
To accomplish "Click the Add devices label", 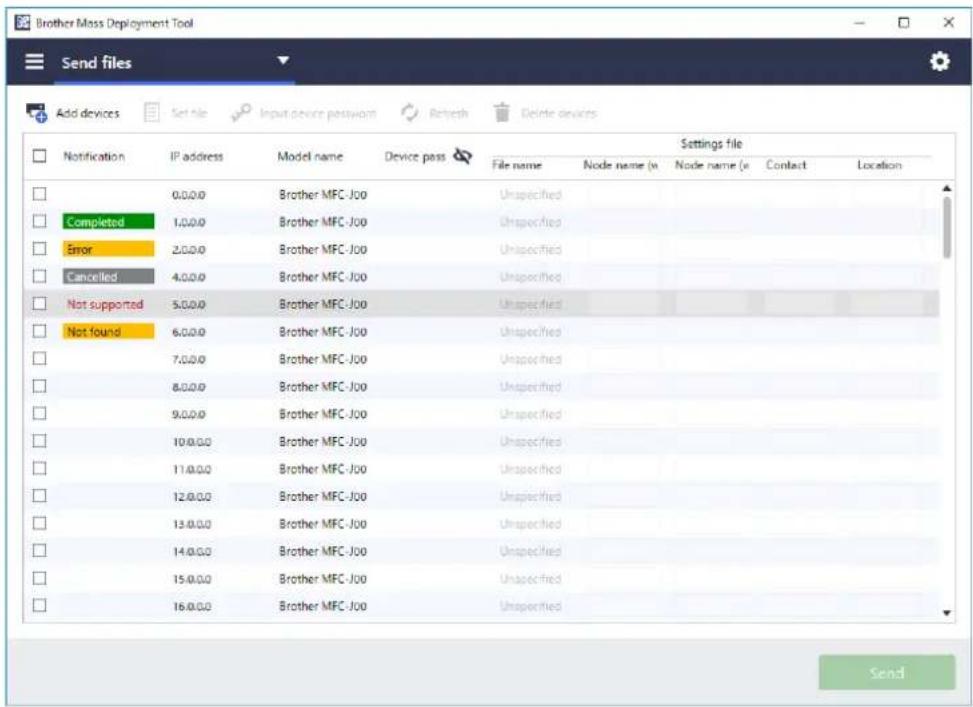I will point(87,113).
